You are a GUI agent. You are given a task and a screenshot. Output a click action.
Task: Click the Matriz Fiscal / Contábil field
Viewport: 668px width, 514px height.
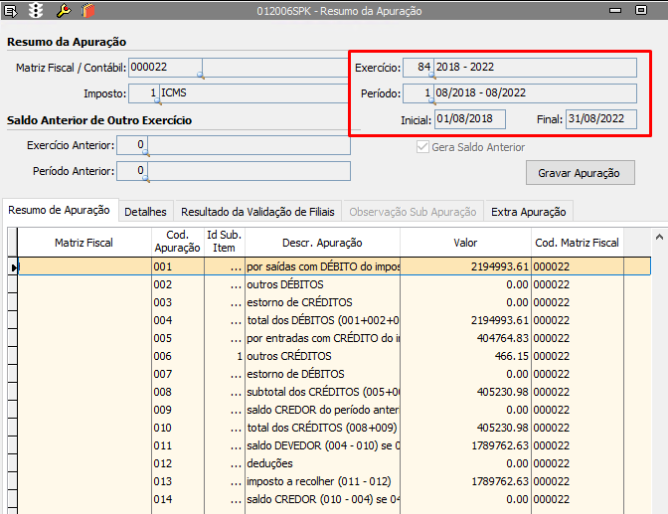point(165,68)
